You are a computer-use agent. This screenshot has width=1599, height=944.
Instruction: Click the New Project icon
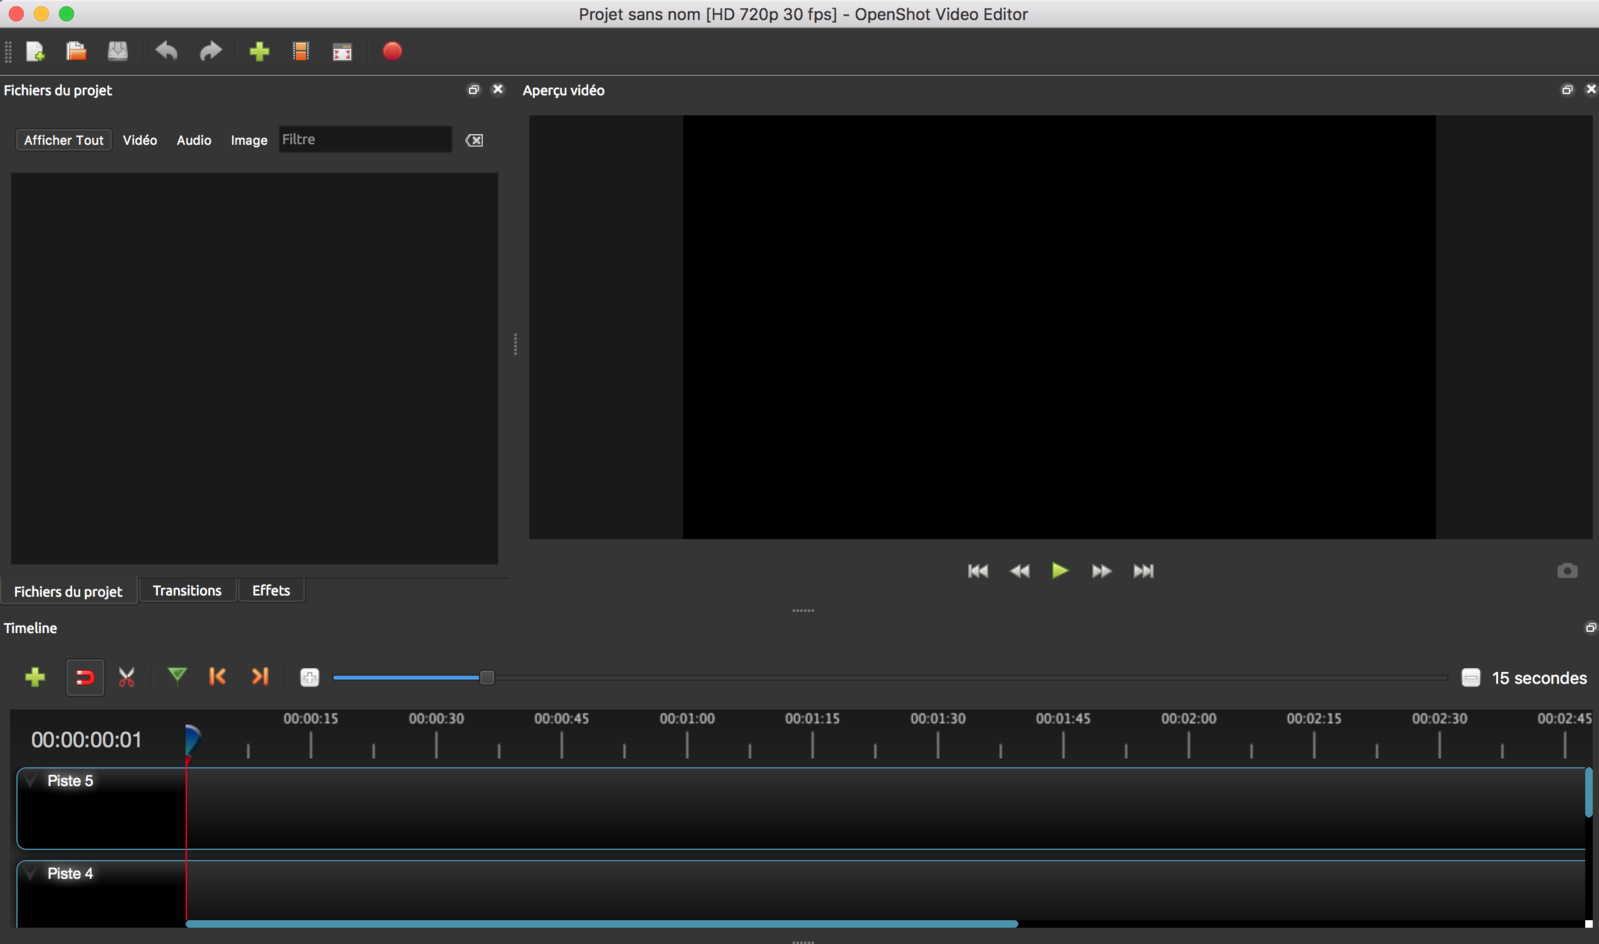[35, 52]
